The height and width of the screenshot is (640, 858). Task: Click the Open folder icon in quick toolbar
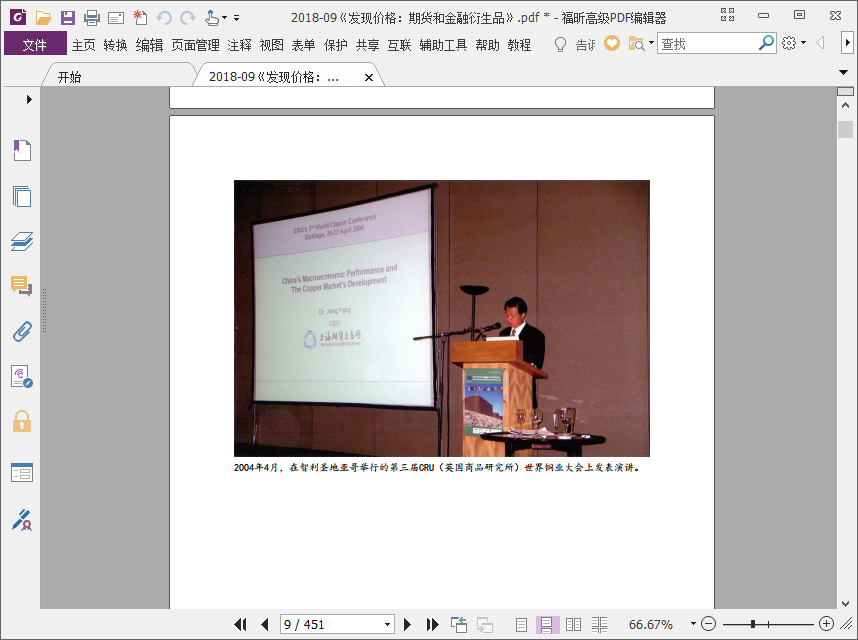[43, 18]
